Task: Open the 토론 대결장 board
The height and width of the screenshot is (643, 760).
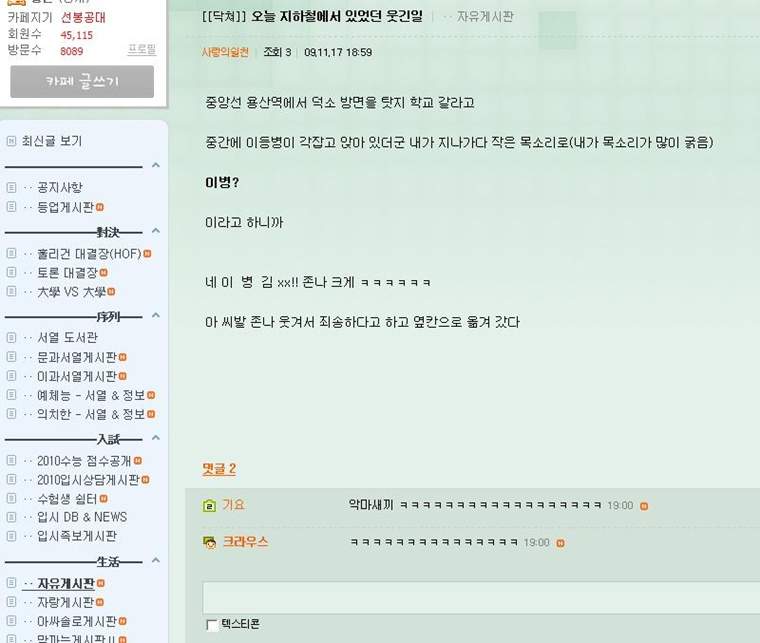Action: pyautogui.click(x=67, y=273)
